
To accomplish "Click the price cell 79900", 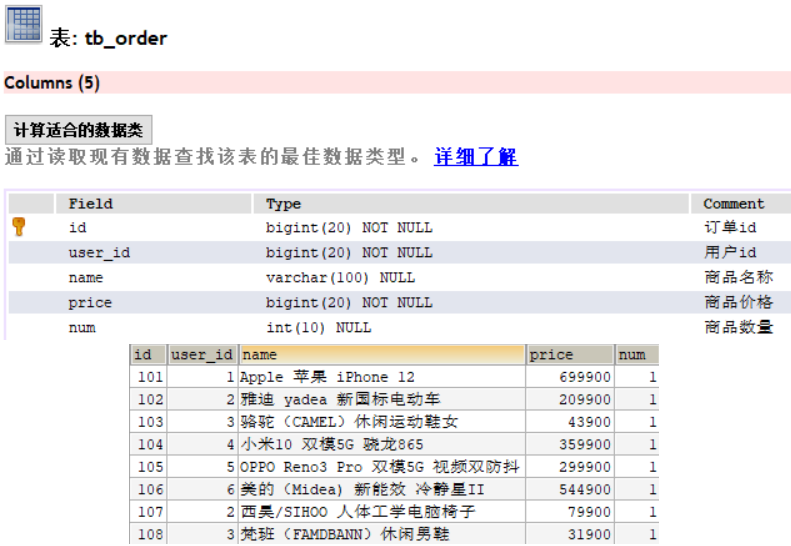I will click(570, 512).
